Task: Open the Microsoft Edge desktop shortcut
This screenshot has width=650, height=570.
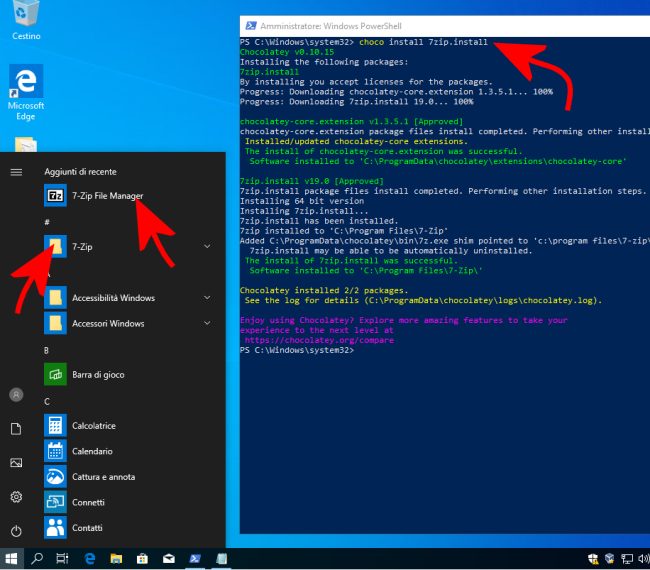Action: 26,92
